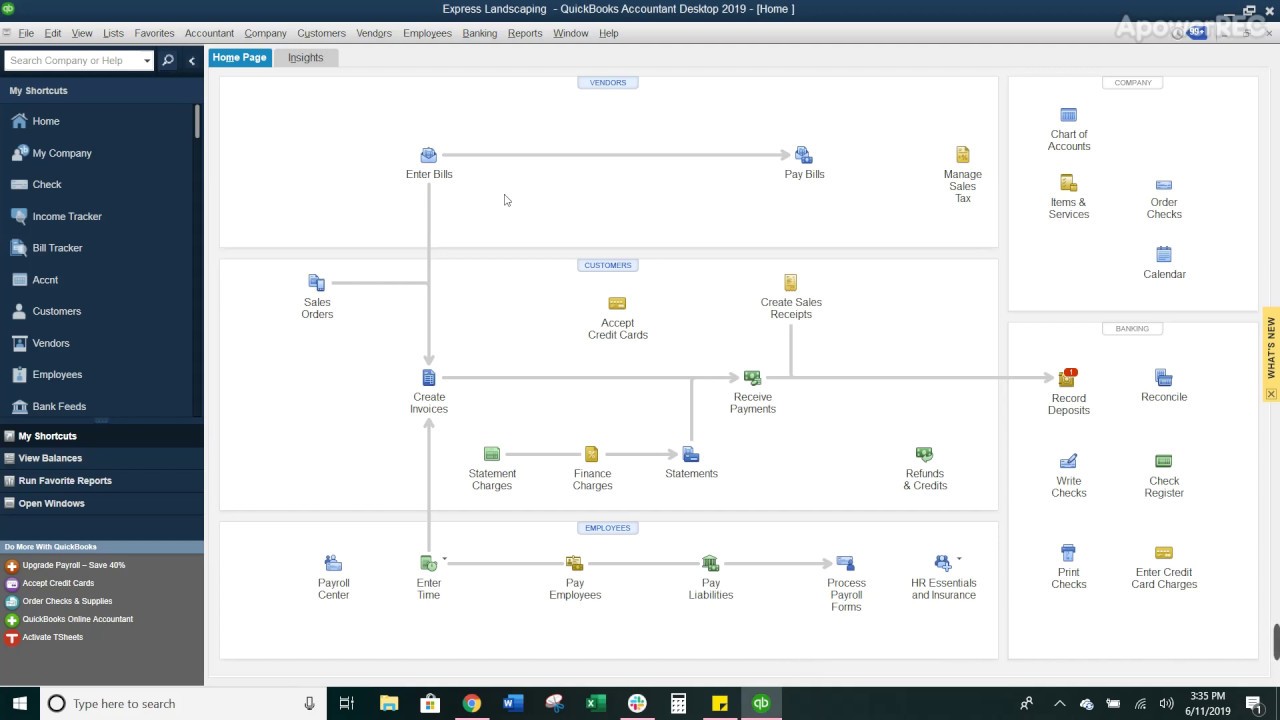Open the Payroll Center icon
This screenshot has width=1280, height=720.
[333, 564]
